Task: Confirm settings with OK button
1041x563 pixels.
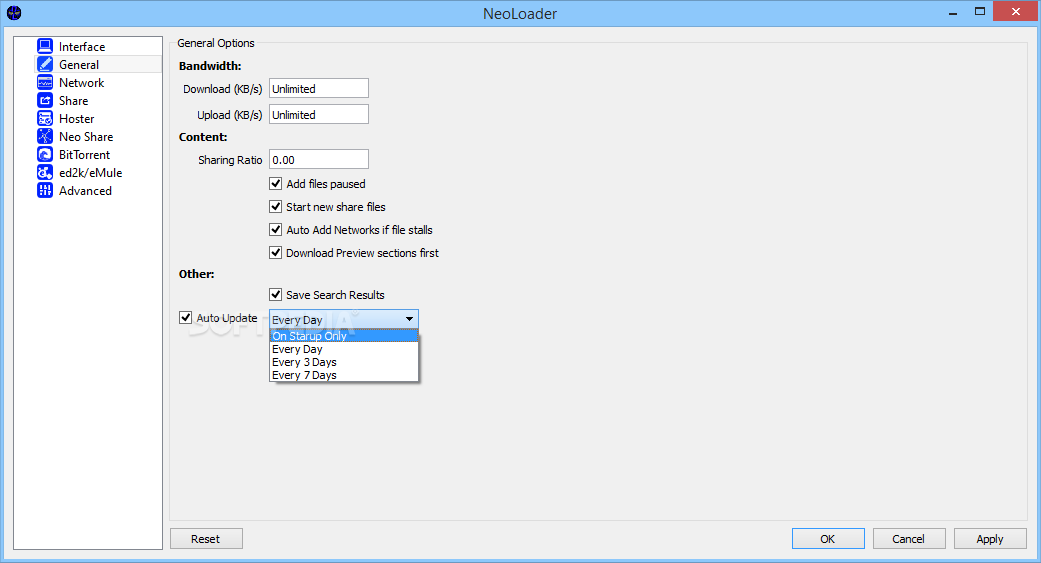Action: click(x=828, y=538)
